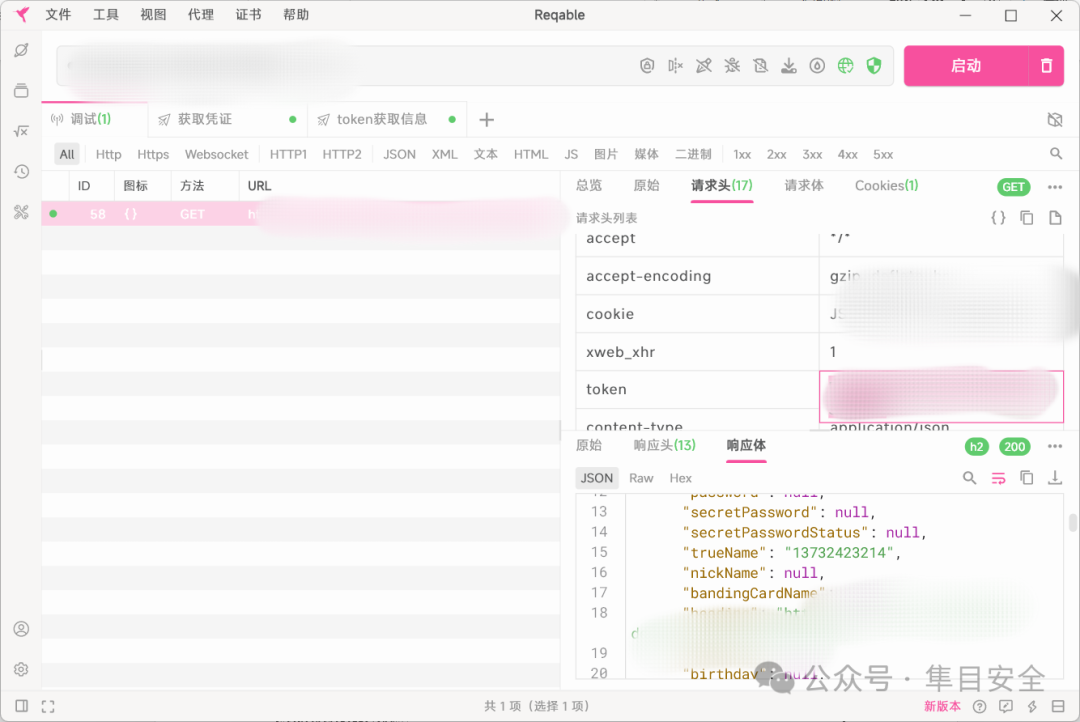1080x722 pixels.
Task: Open the Cookies(1) tab
Action: pos(886,186)
